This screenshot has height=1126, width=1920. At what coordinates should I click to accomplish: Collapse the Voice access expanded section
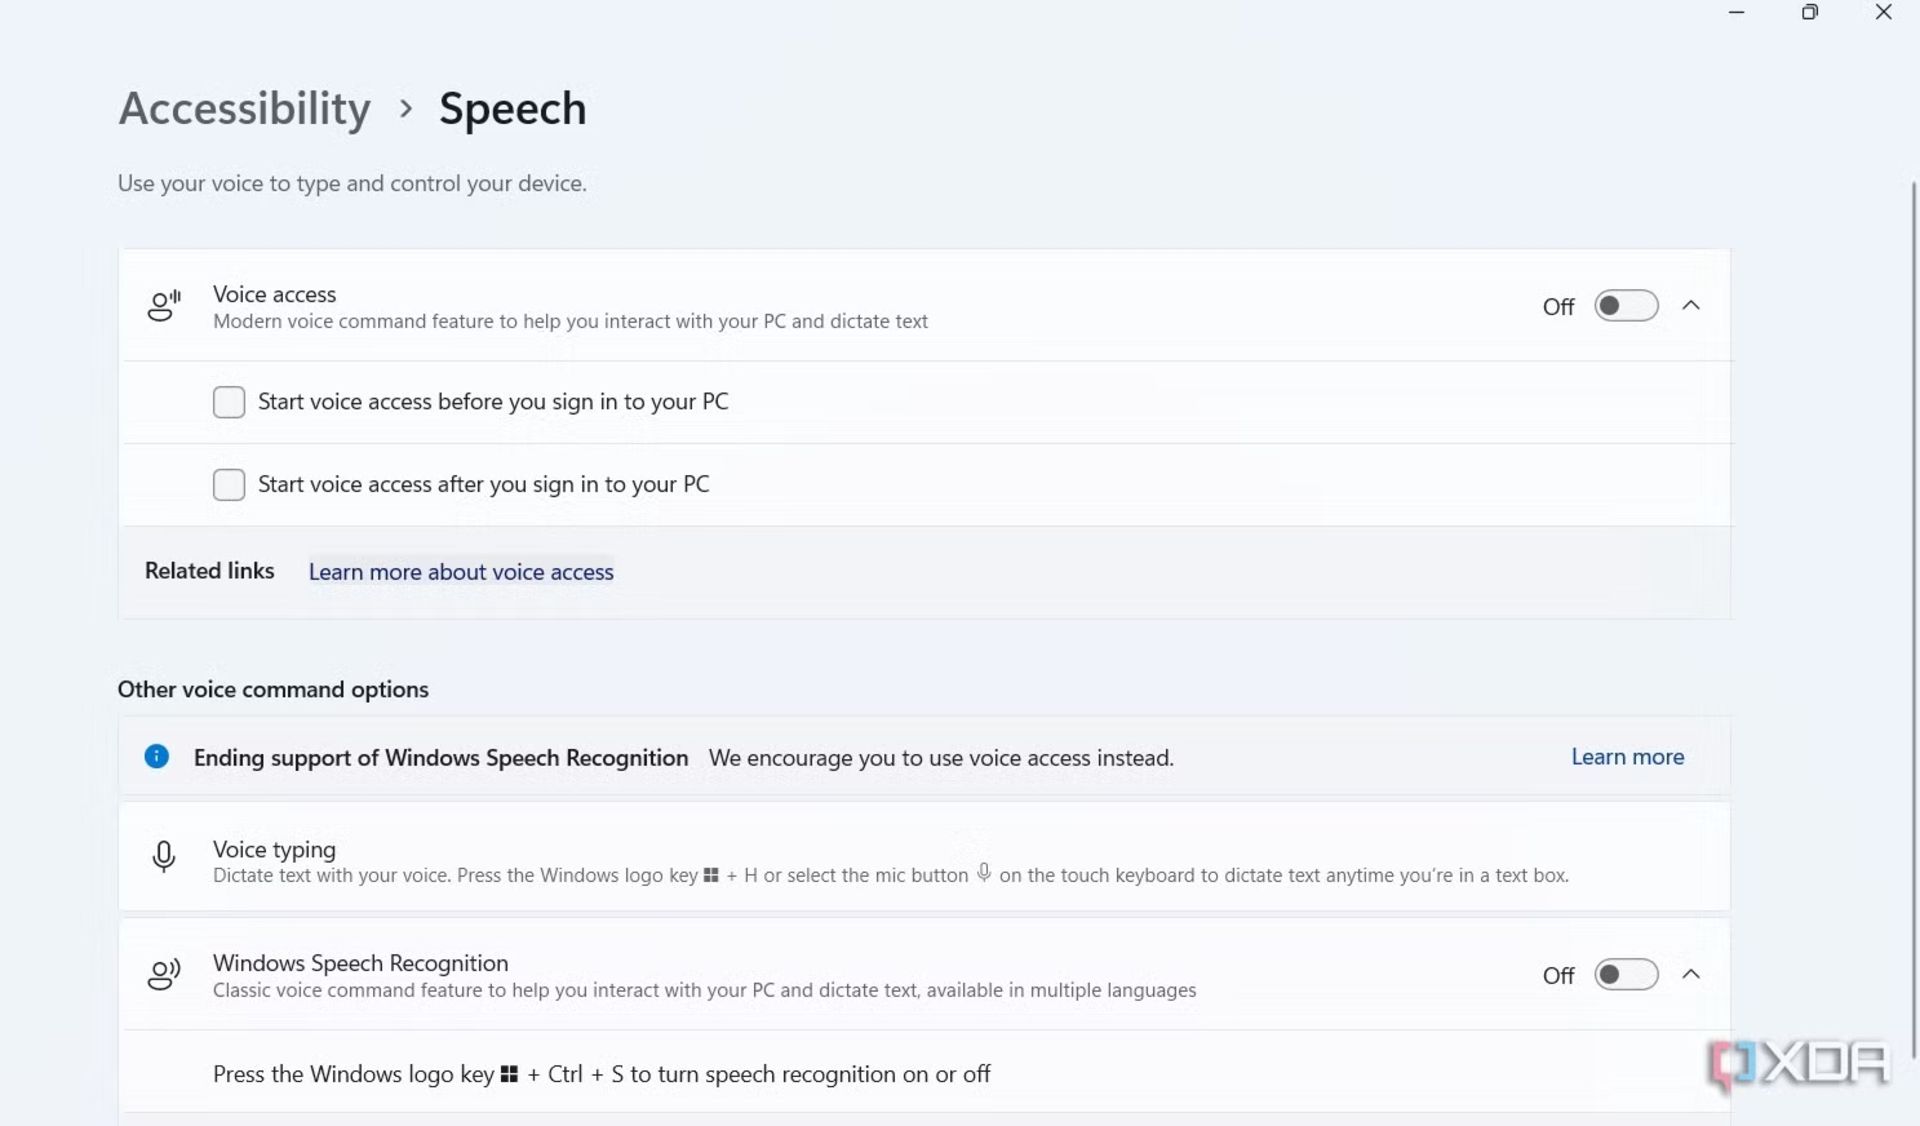[x=1691, y=306]
